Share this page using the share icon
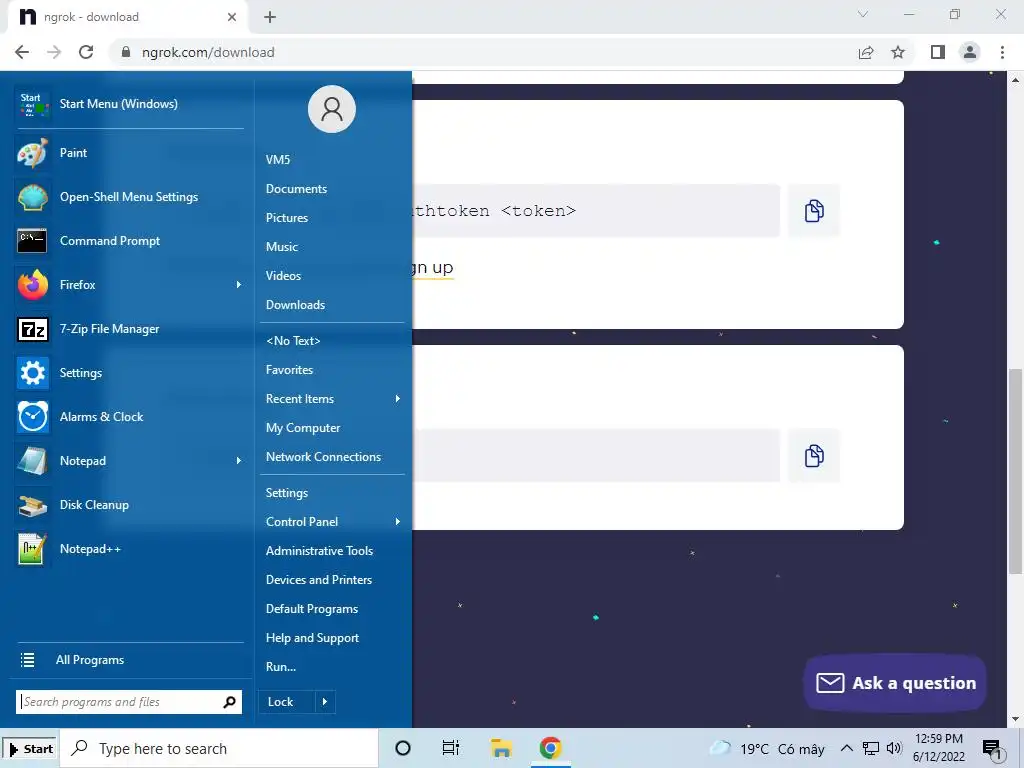The width and height of the screenshot is (1024, 768). pyautogui.click(x=866, y=52)
